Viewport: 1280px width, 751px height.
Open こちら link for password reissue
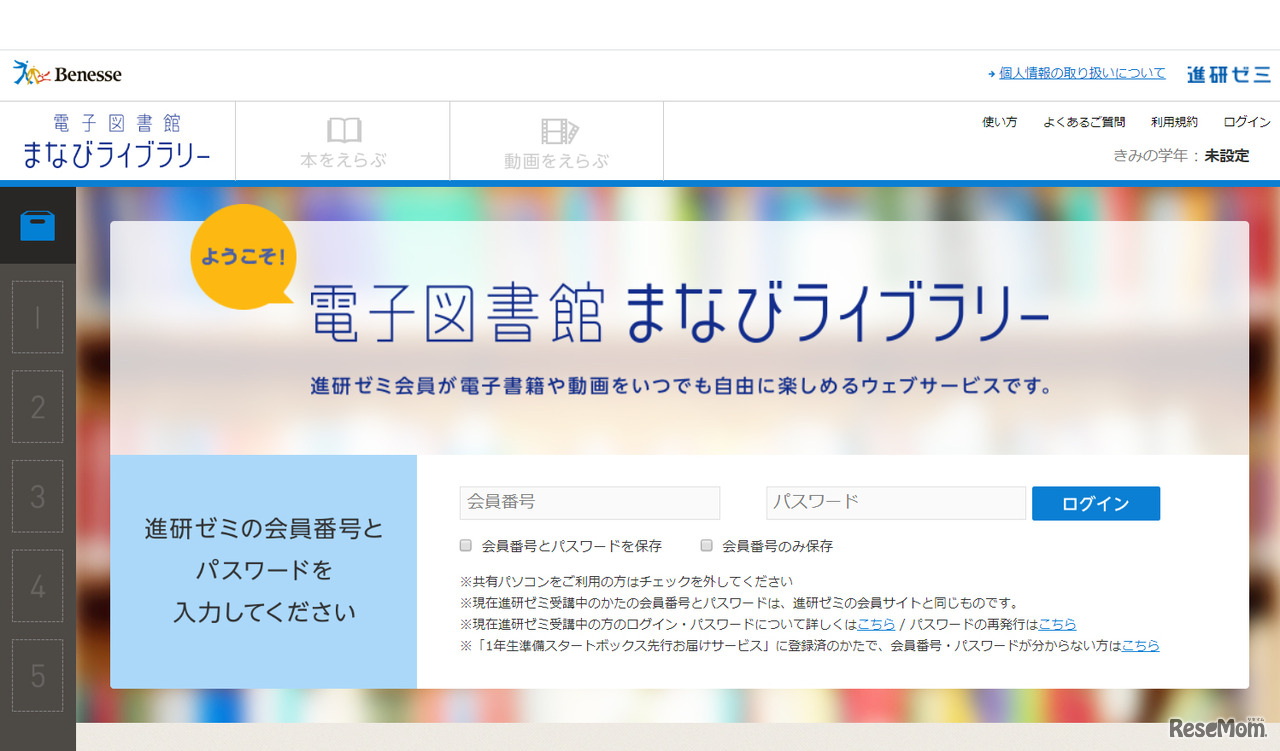tap(1055, 623)
